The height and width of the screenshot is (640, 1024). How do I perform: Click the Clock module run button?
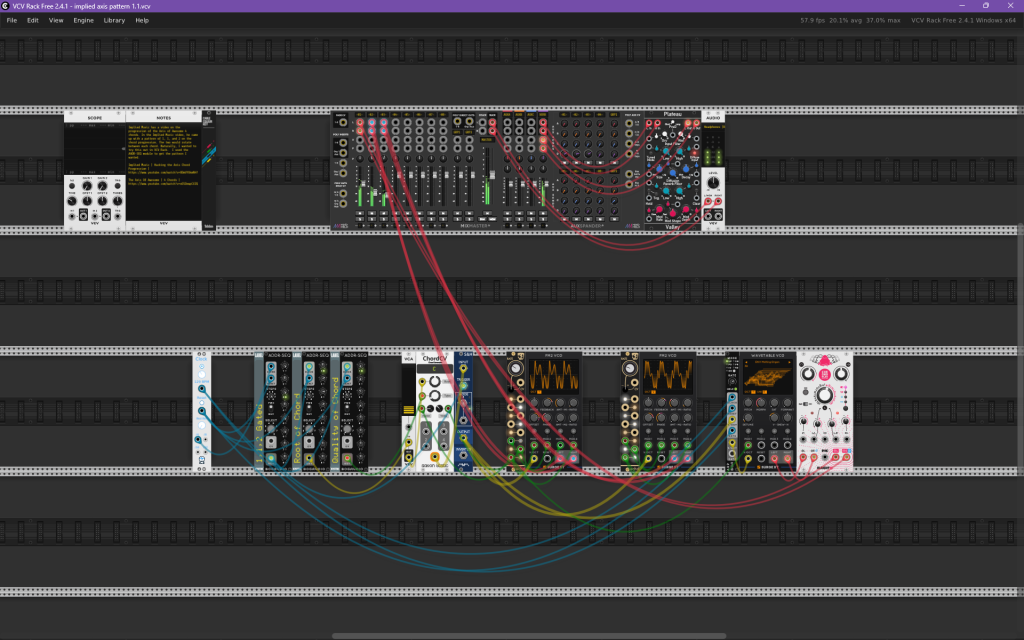pyautogui.click(x=202, y=366)
